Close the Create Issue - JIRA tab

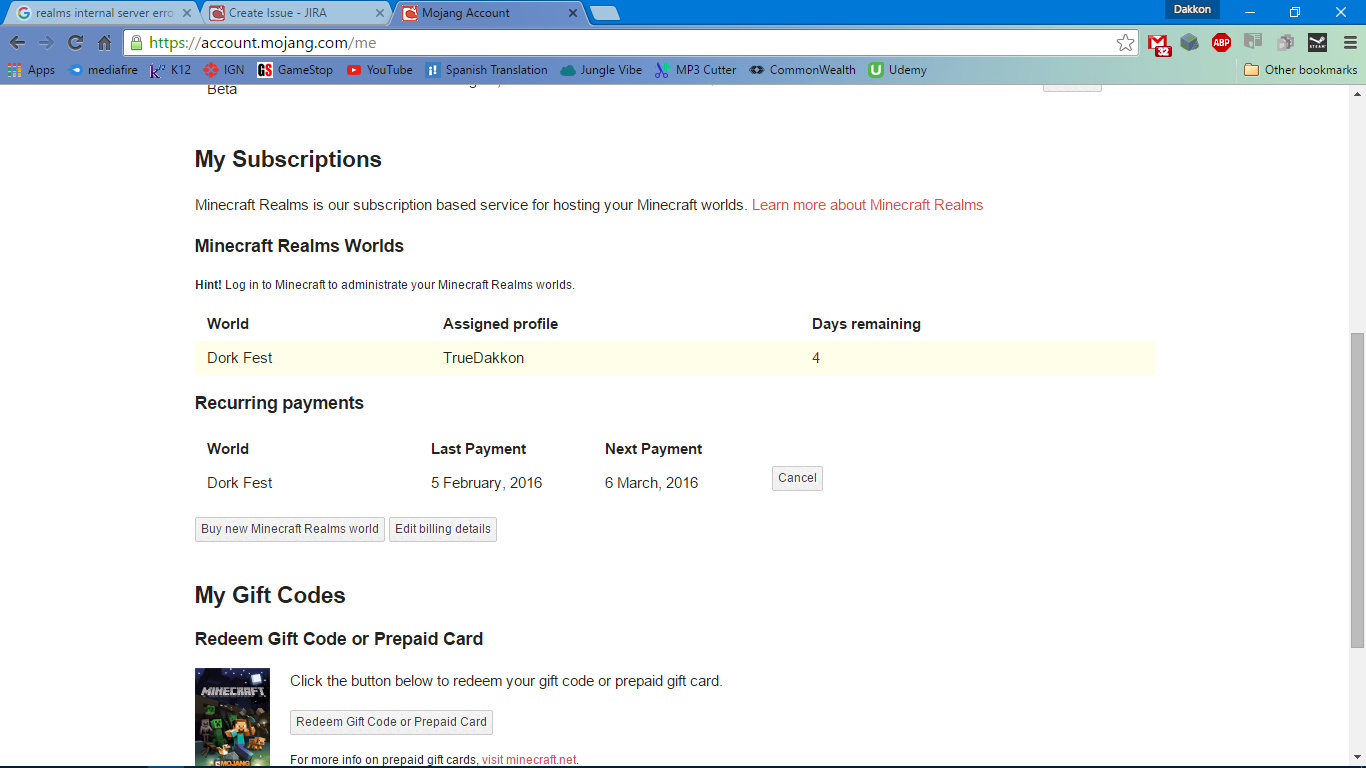pyautogui.click(x=380, y=13)
